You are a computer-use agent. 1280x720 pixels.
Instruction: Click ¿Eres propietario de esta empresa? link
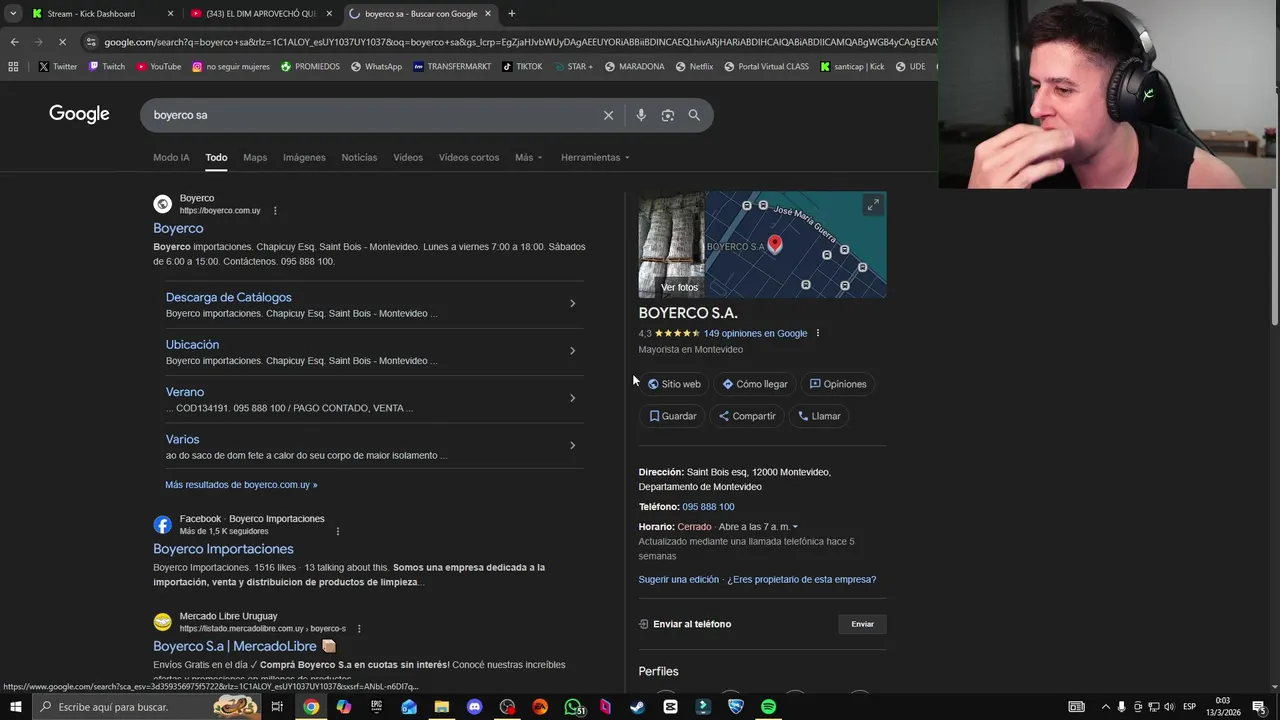(x=801, y=579)
